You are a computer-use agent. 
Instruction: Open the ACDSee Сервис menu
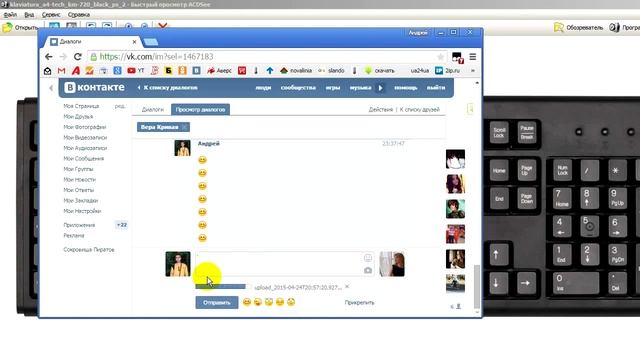pyautogui.click(x=51, y=15)
